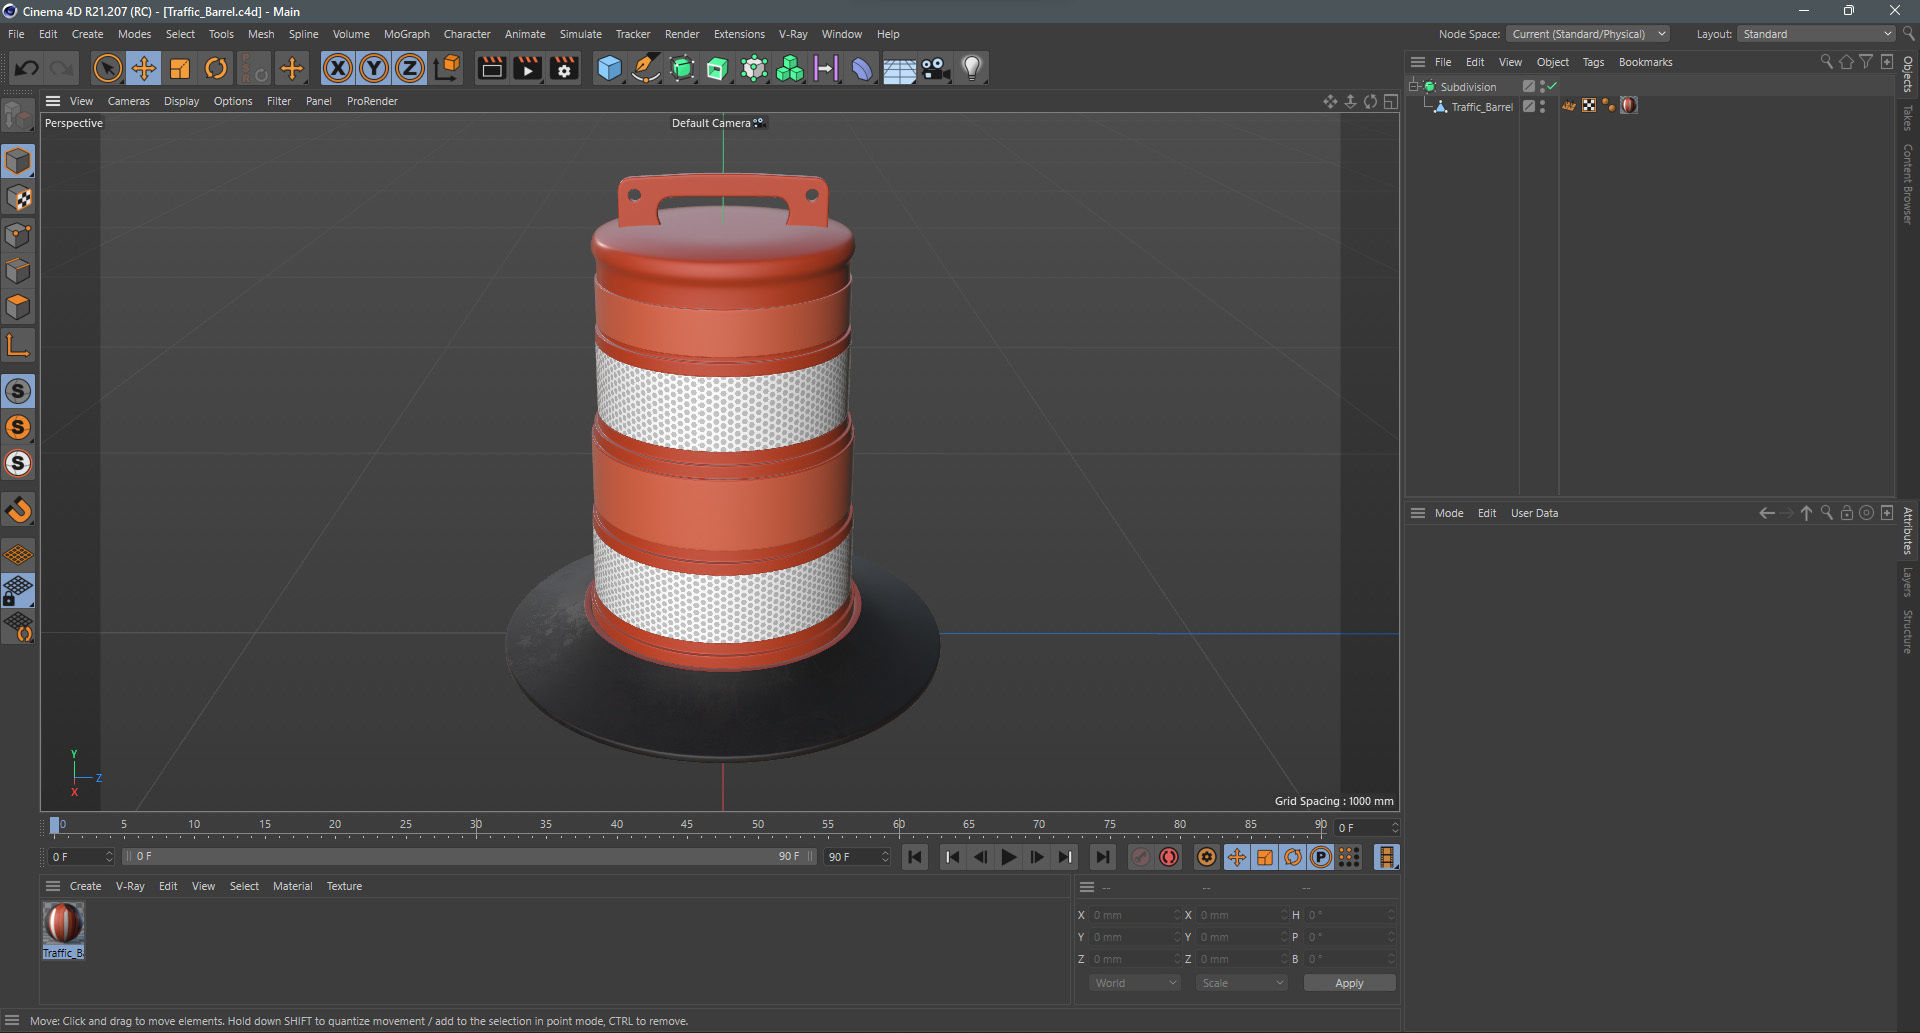This screenshot has width=1920, height=1033.
Task: Click the Bend deformer icon
Action: tap(862, 68)
